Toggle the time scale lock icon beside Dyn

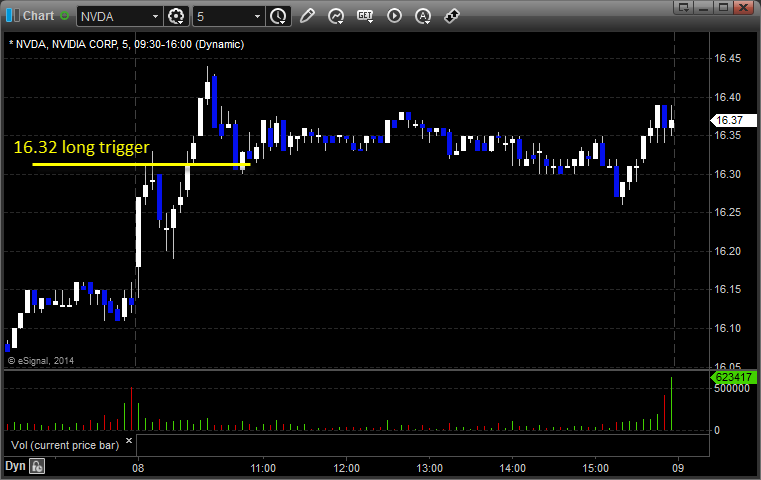click(x=37, y=466)
